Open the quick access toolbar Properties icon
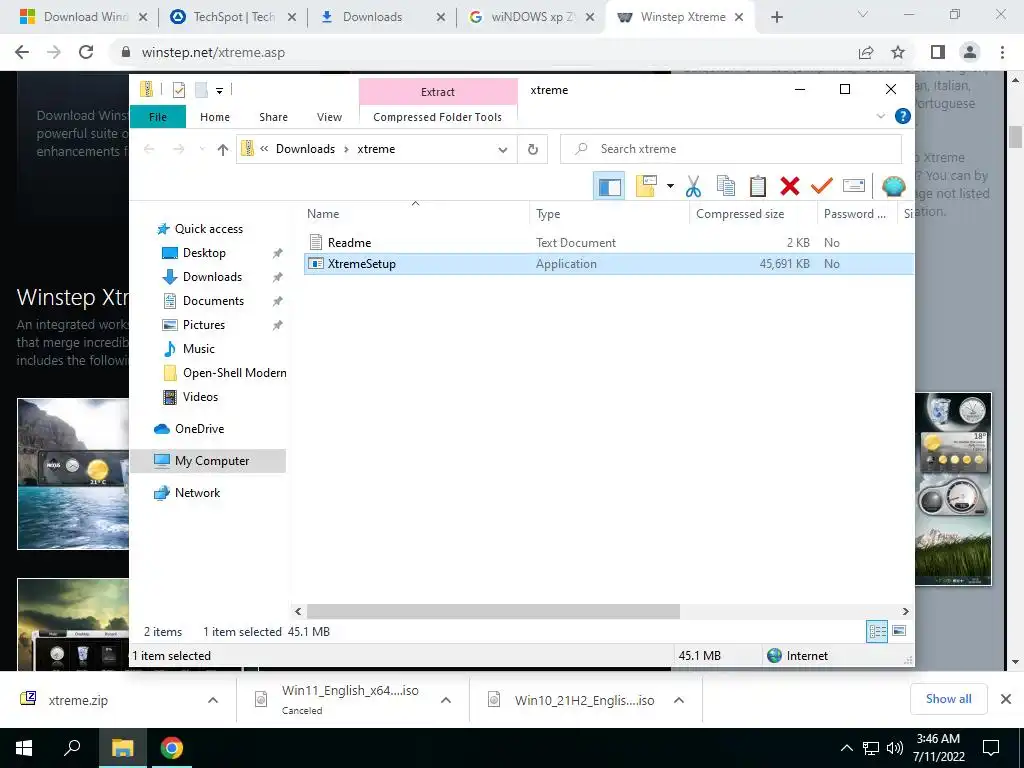 [178, 90]
